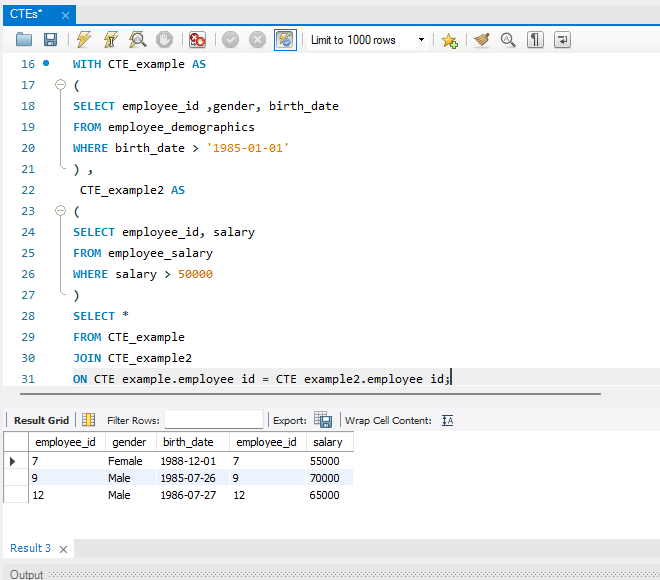Select the row header with arrow indicator
This screenshot has height=580, width=660.
coord(16,461)
